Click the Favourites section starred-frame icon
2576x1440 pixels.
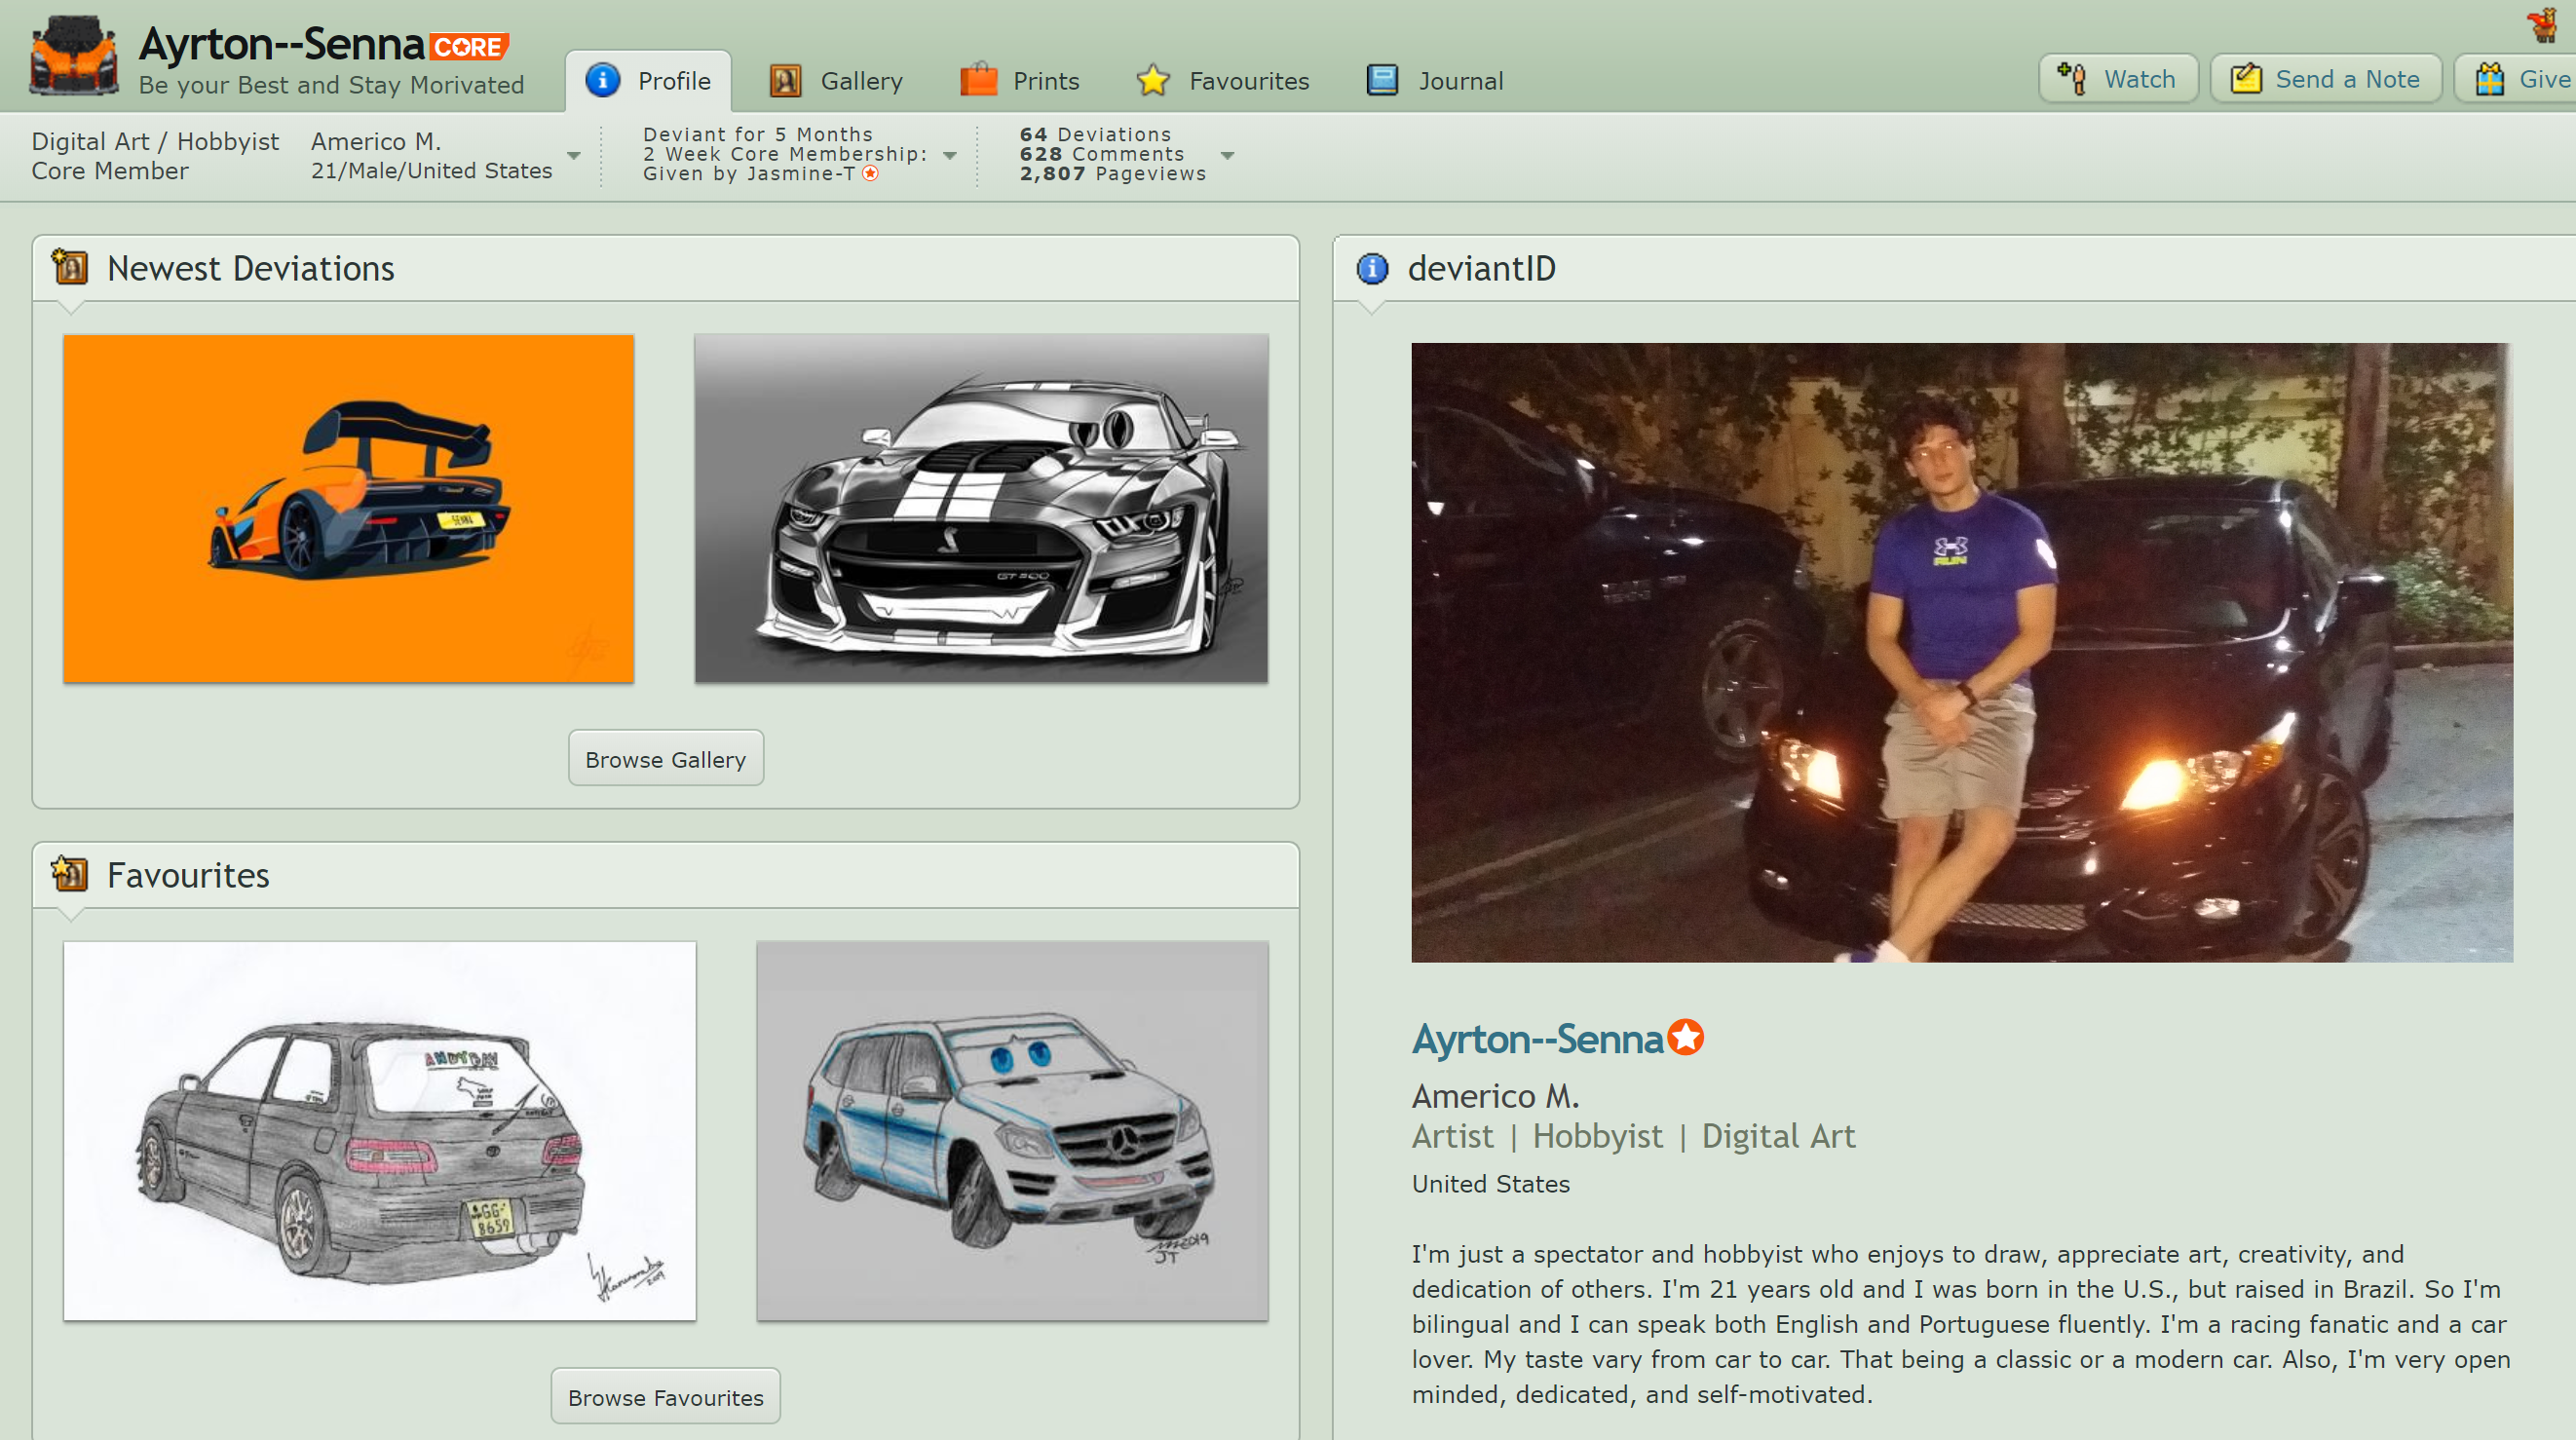click(70, 874)
